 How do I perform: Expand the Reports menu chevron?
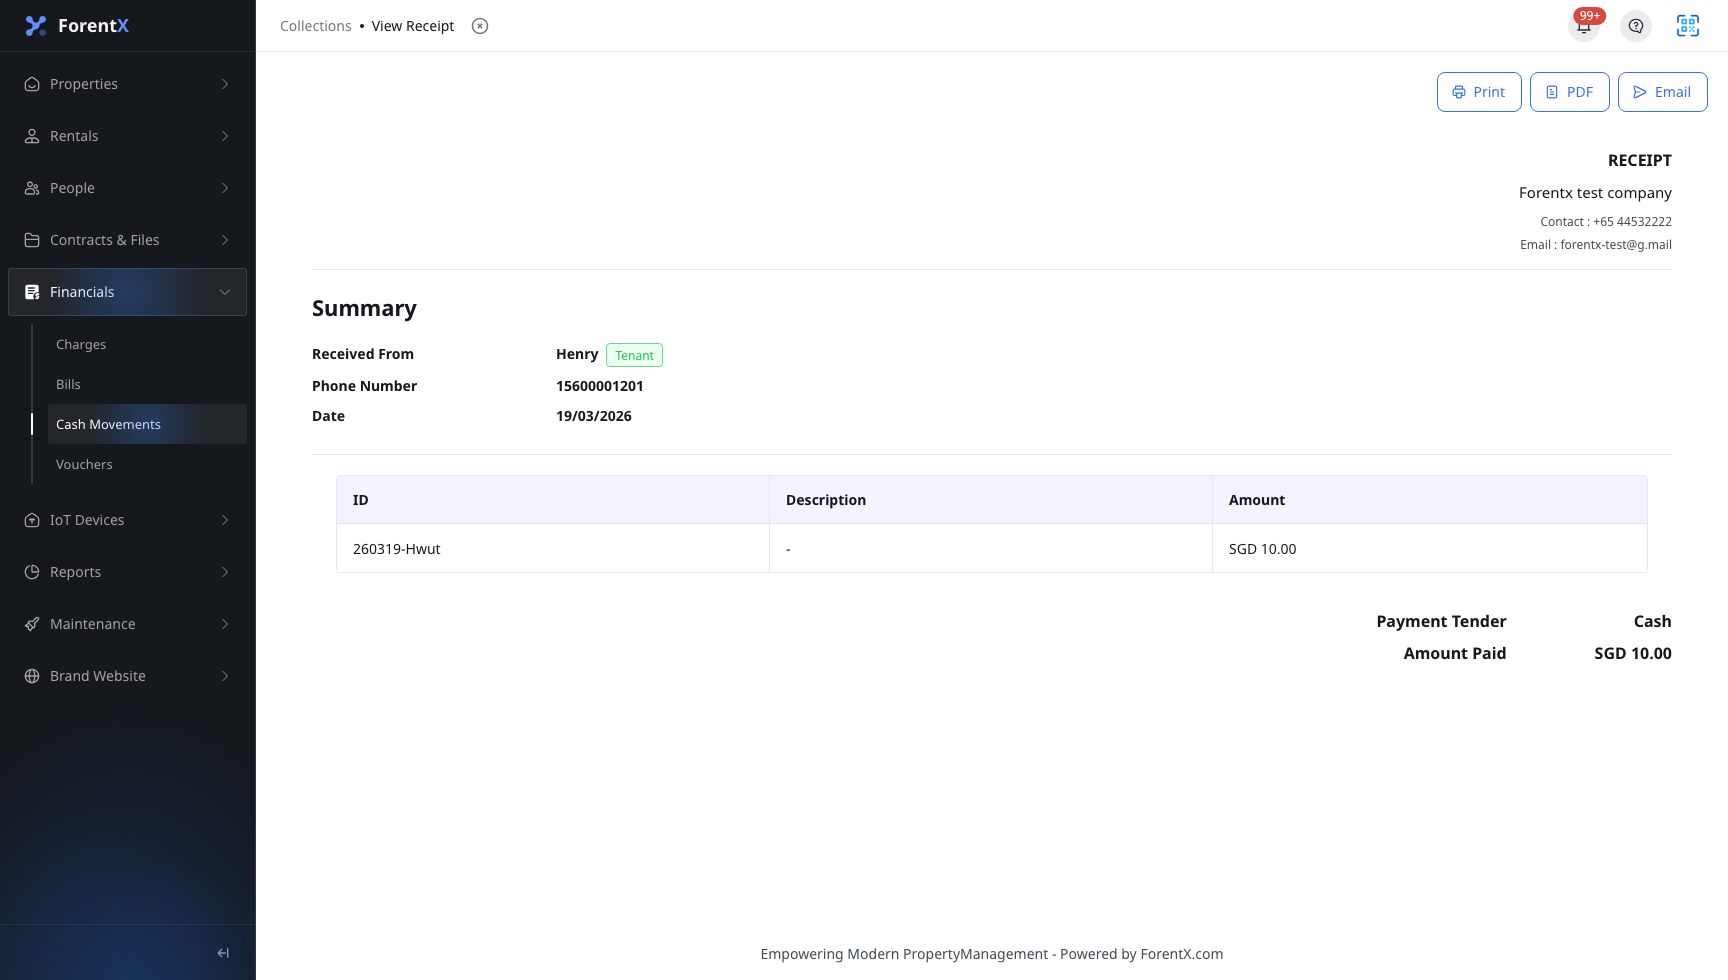pos(225,572)
